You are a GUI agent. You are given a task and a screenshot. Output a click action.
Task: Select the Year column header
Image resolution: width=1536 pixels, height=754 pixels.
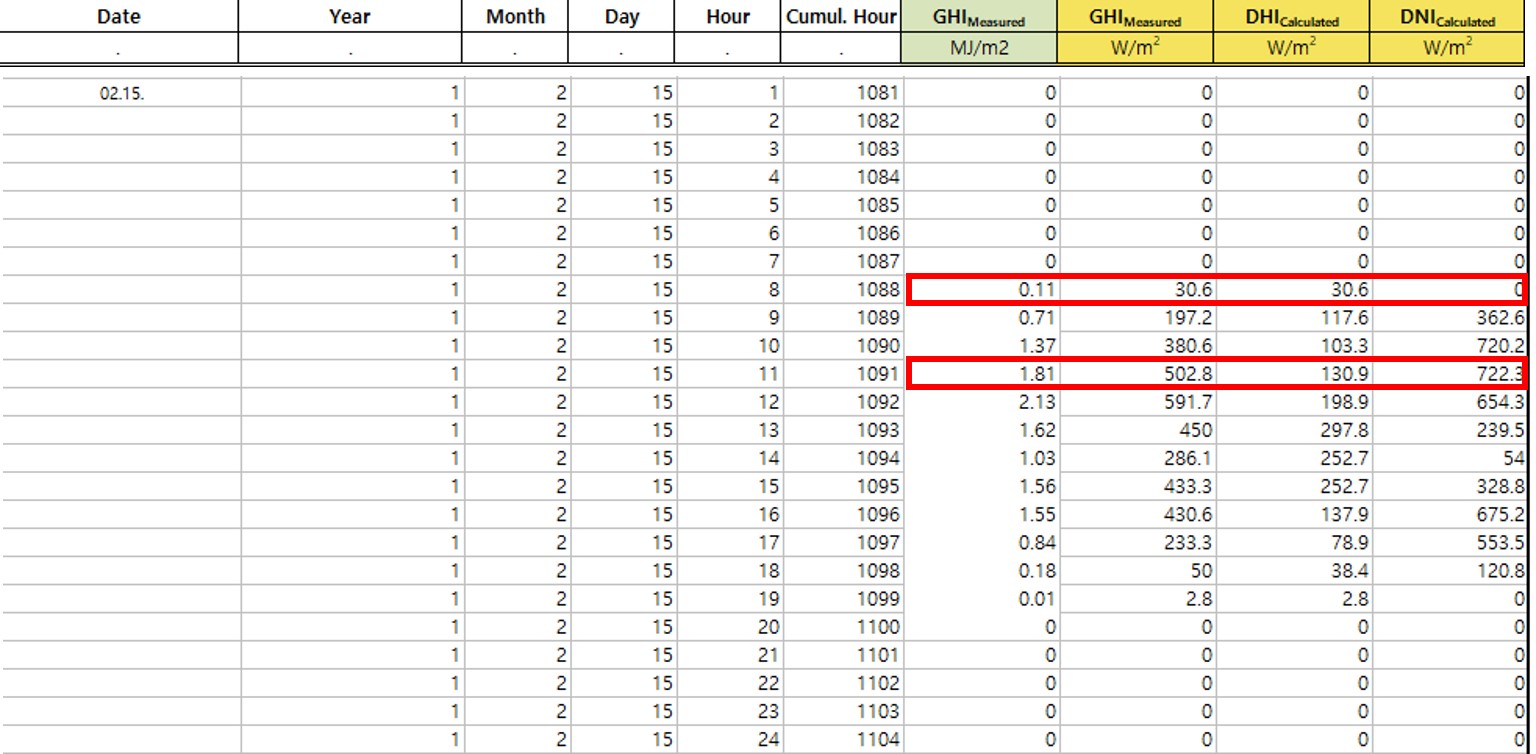(349, 17)
